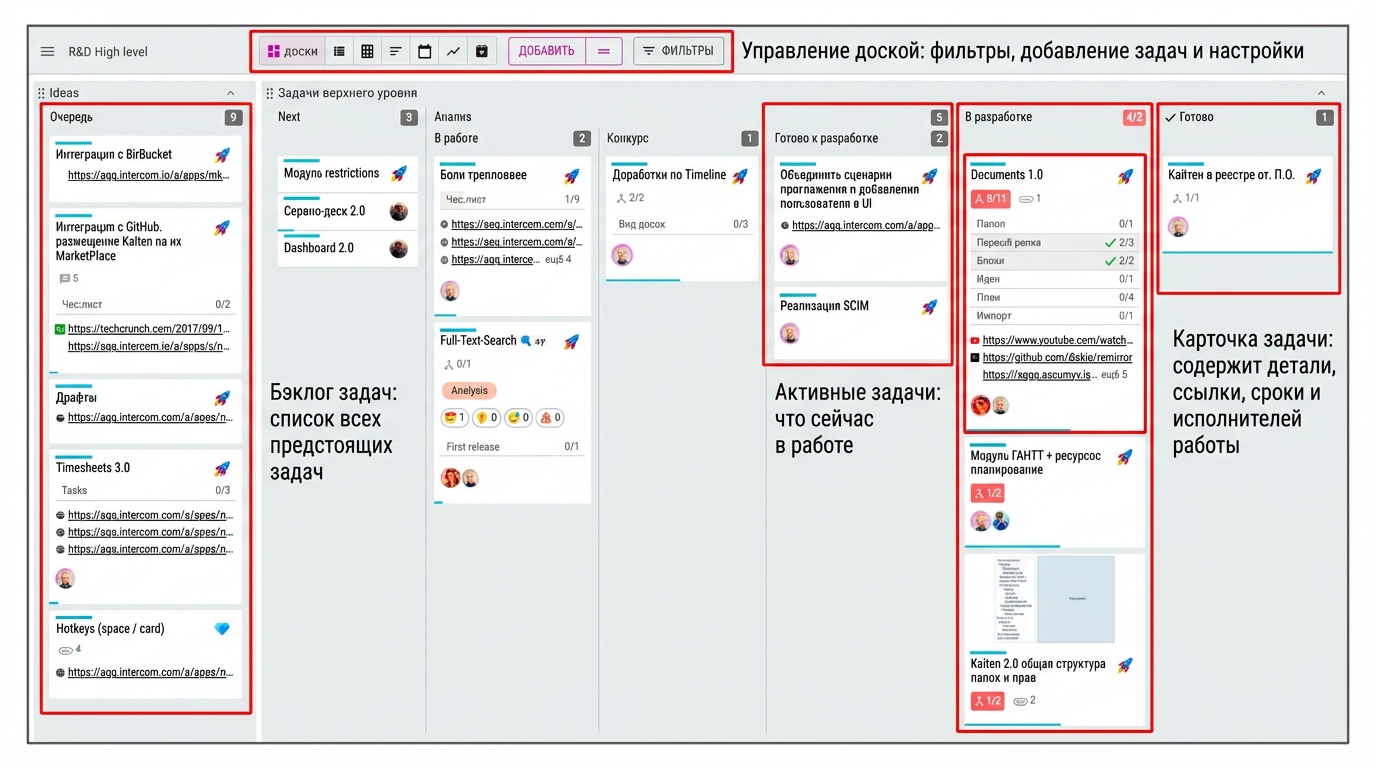Click the rocket icon on Реализация SCIM card
The width and height of the screenshot is (1376, 768).
(929, 307)
